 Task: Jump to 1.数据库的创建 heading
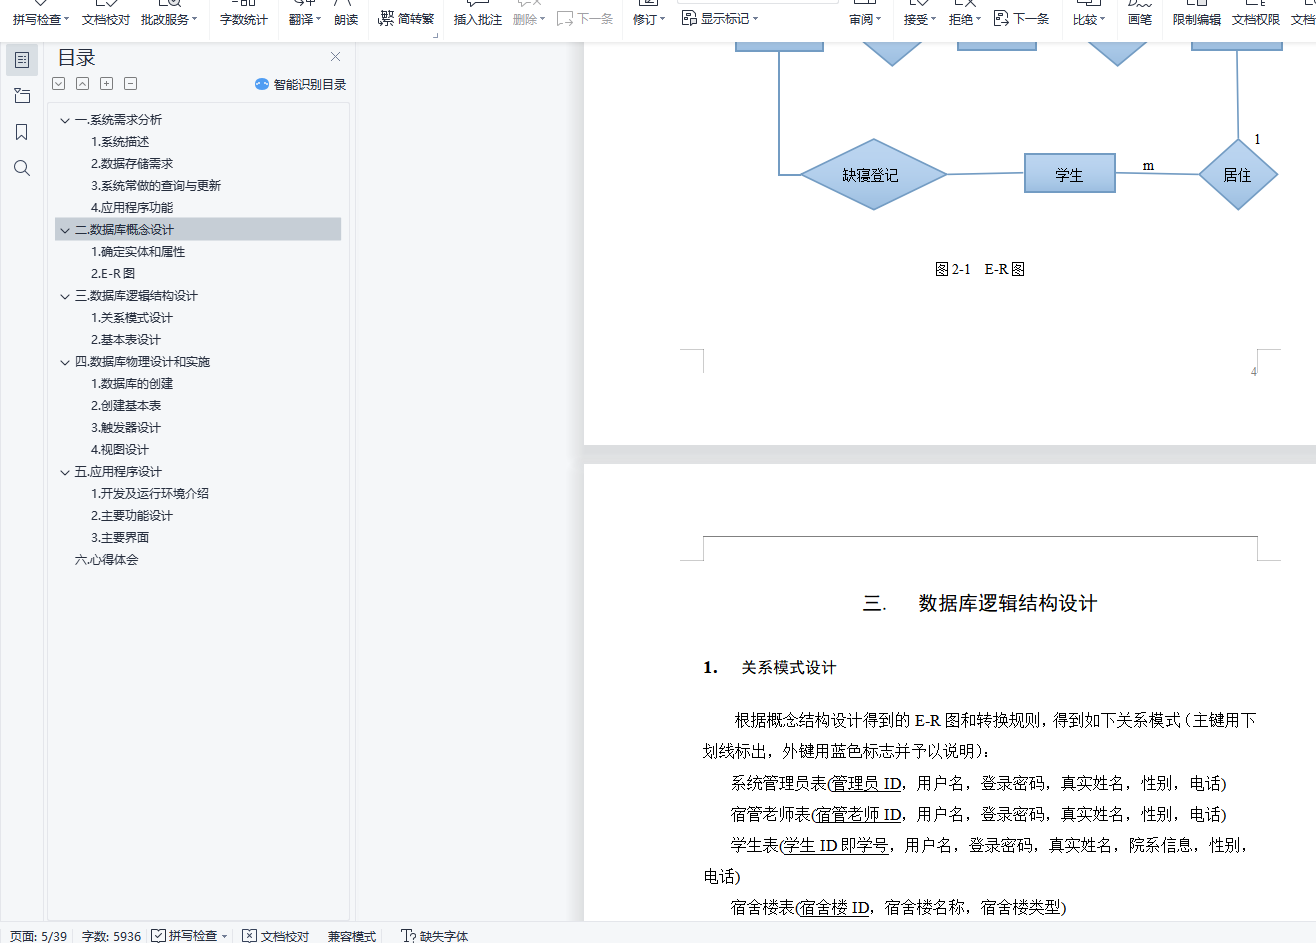coord(132,384)
